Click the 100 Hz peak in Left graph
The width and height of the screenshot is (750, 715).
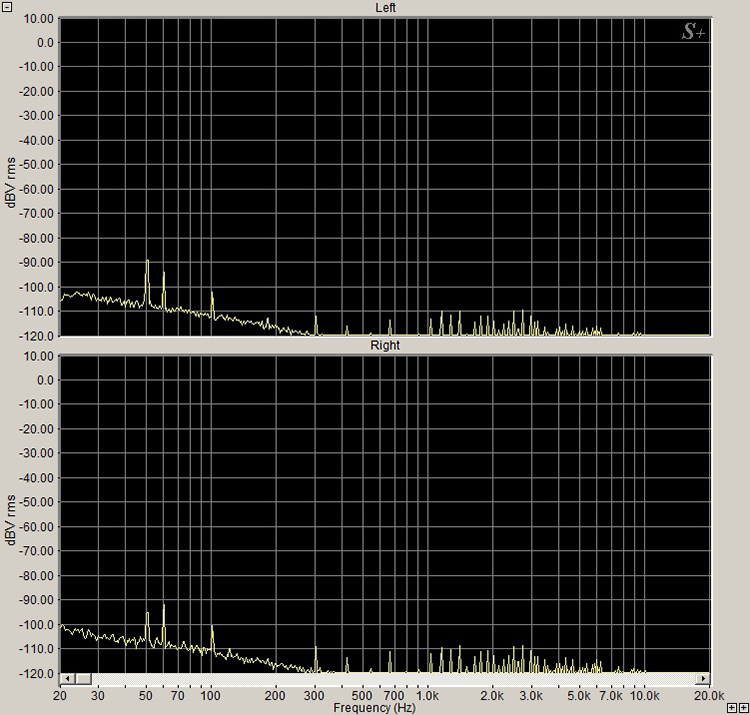(212, 294)
